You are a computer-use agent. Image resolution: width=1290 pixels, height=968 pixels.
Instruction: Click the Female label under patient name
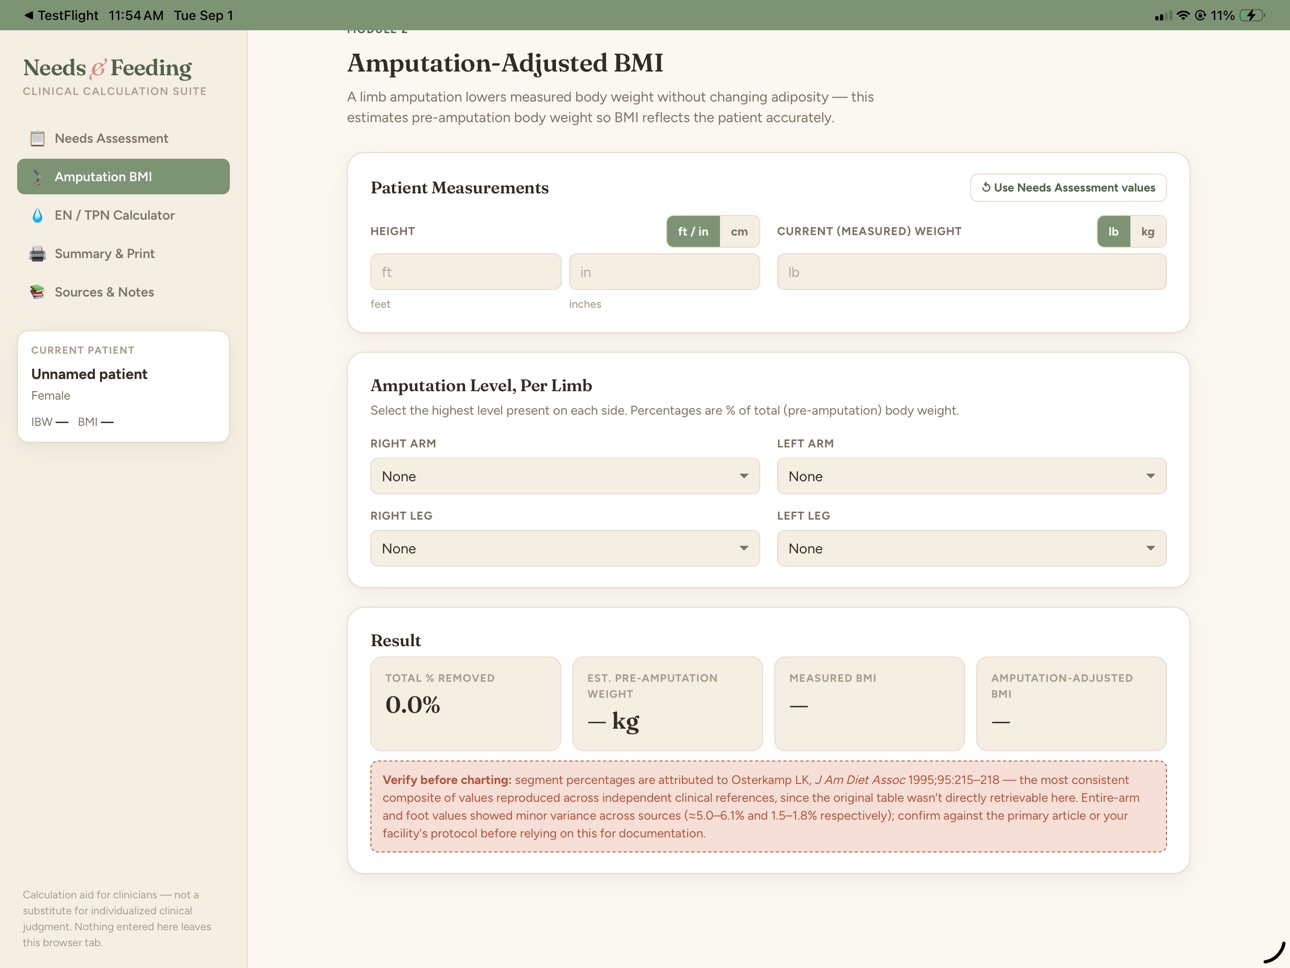click(51, 396)
